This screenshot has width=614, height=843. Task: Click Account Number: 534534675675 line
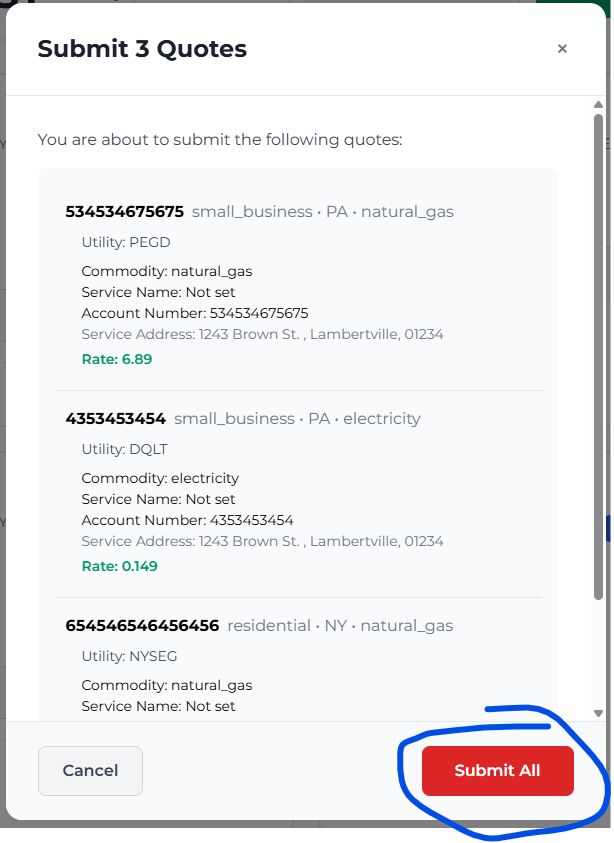(x=195, y=313)
